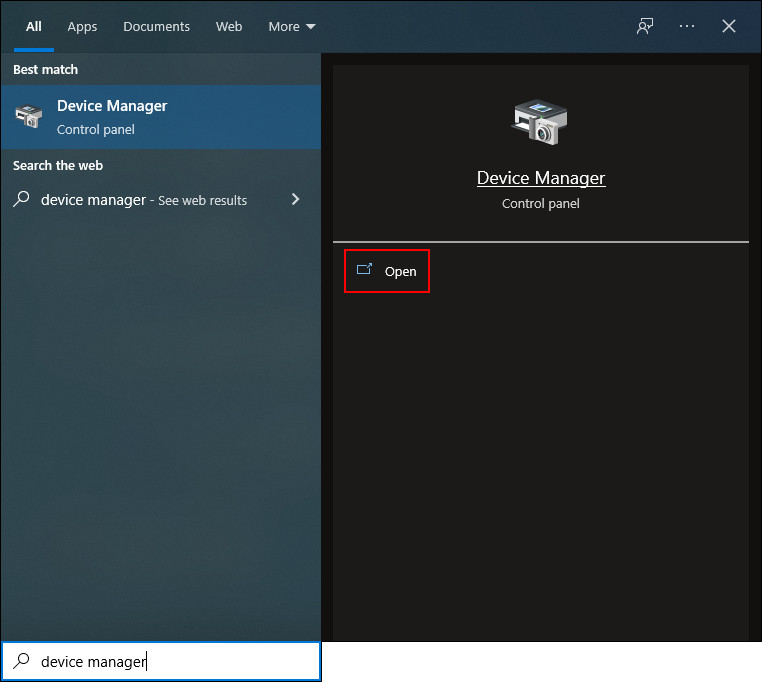This screenshot has width=762, height=682.
Task: Expand web results chevron arrow
Action: click(295, 199)
